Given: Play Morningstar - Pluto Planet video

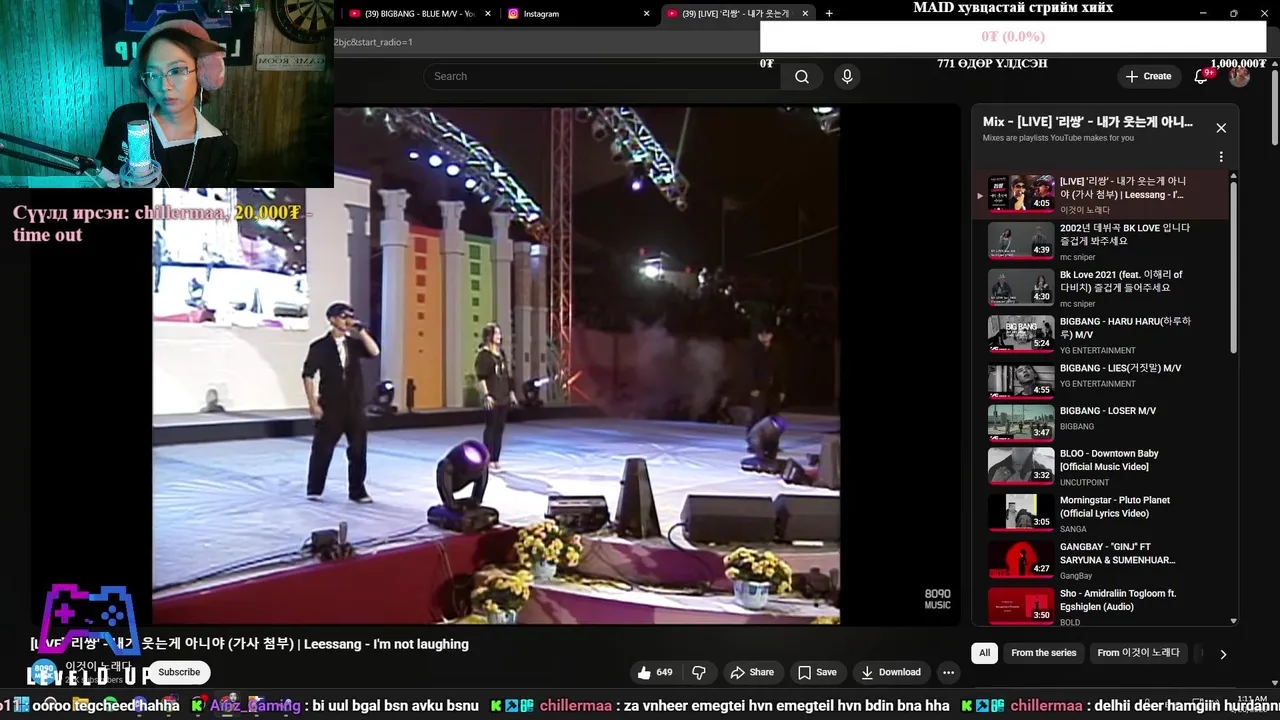Looking at the screenshot, I should tap(1100, 513).
